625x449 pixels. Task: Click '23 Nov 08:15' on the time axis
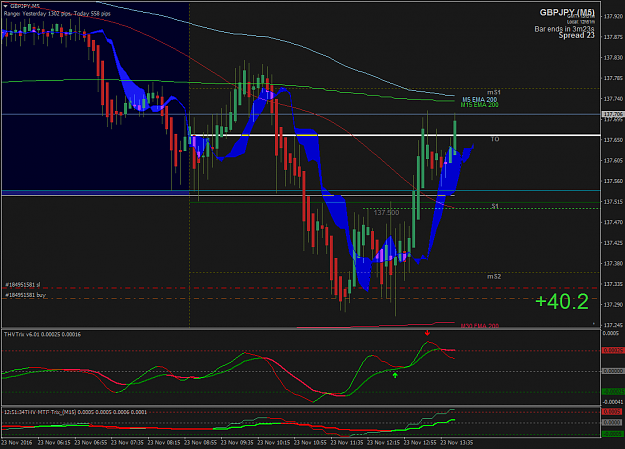click(x=164, y=443)
